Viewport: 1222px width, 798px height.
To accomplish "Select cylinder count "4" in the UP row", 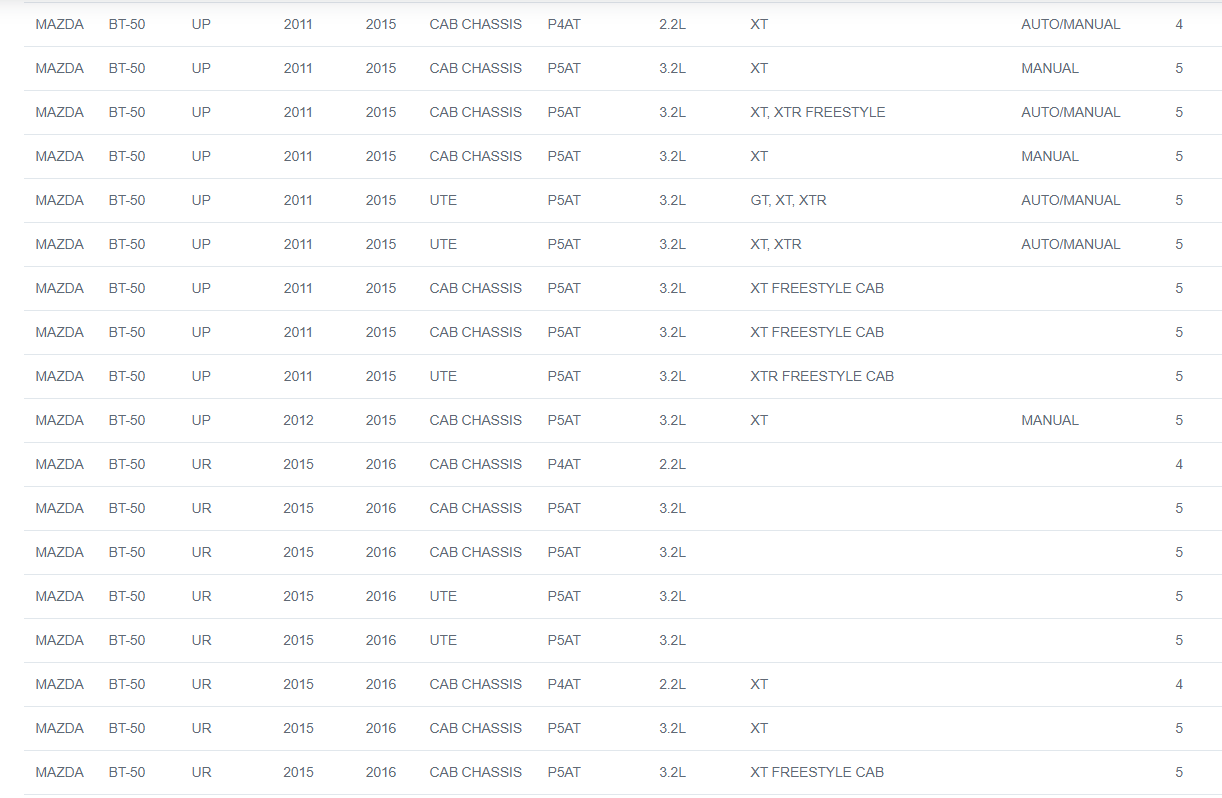I will [x=1179, y=24].
